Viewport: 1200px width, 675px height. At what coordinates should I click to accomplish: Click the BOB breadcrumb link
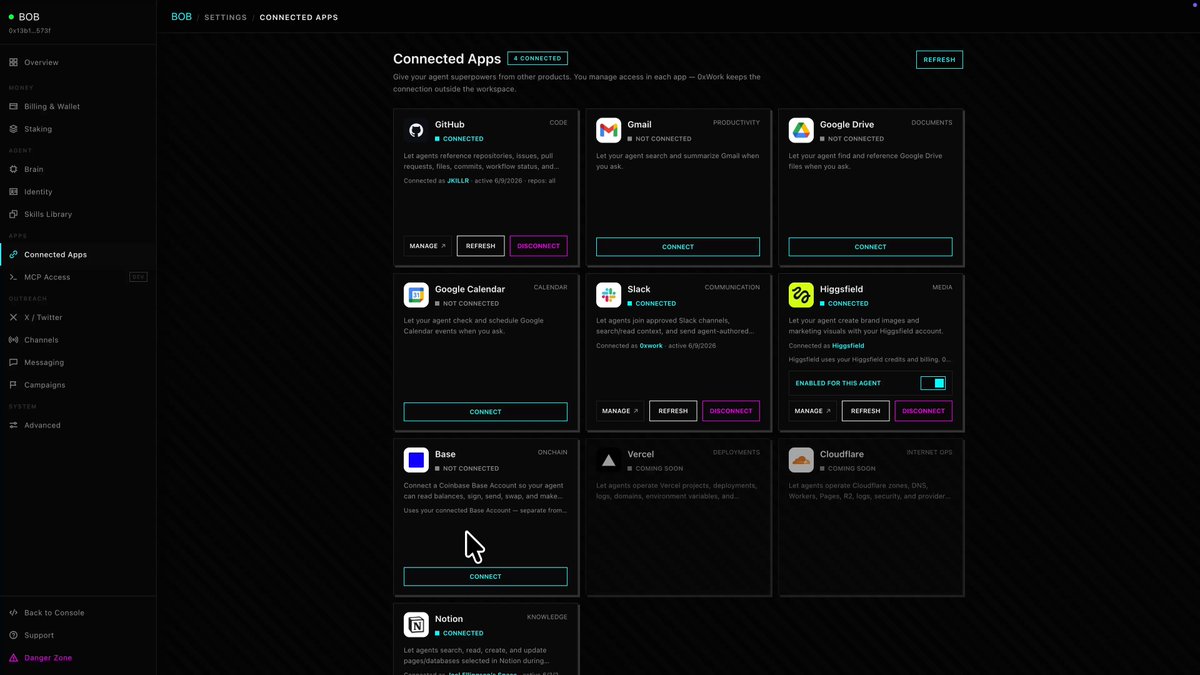click(181, 17)
